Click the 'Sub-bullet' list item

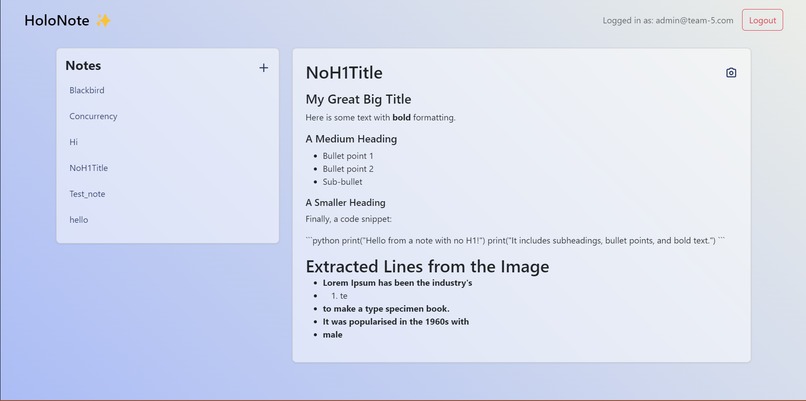(342, 181)
